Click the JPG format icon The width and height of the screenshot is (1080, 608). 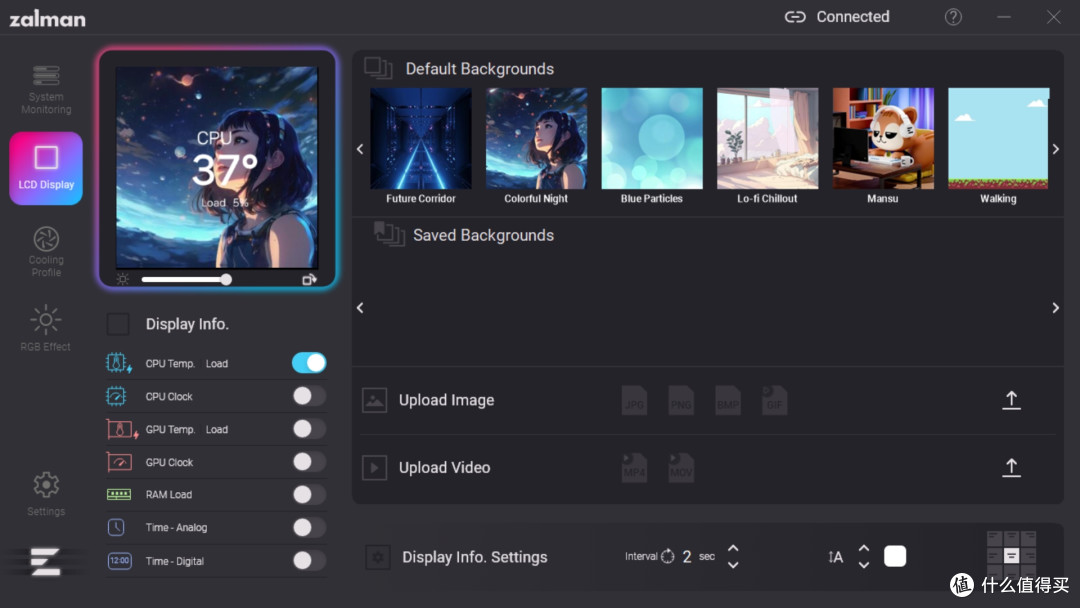coord(634,400)
